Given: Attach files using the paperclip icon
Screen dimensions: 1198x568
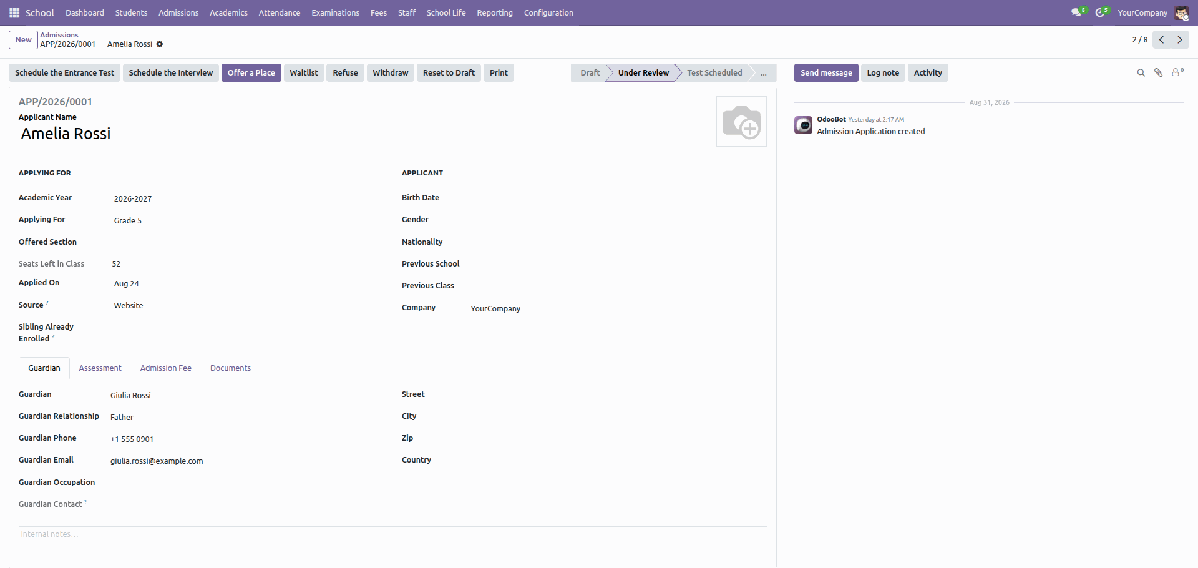Looking at the screenshot, I should tap(1158, 73).
